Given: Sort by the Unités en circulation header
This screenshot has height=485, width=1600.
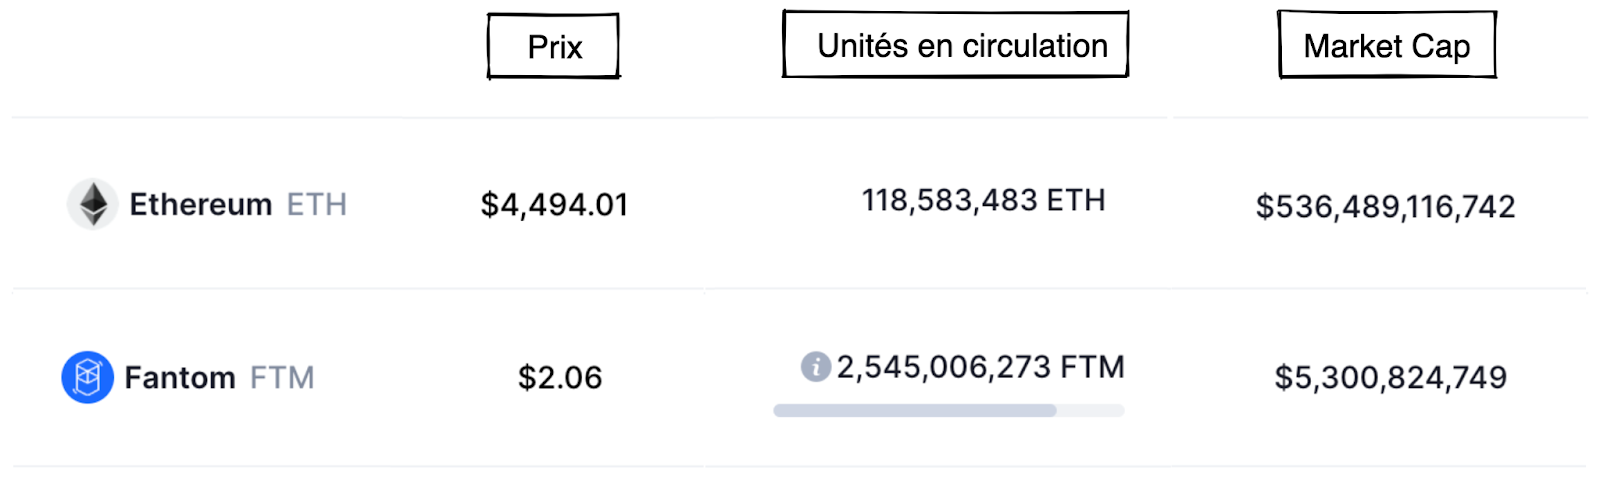Looking at the screenshot, I should click(956, 45).
